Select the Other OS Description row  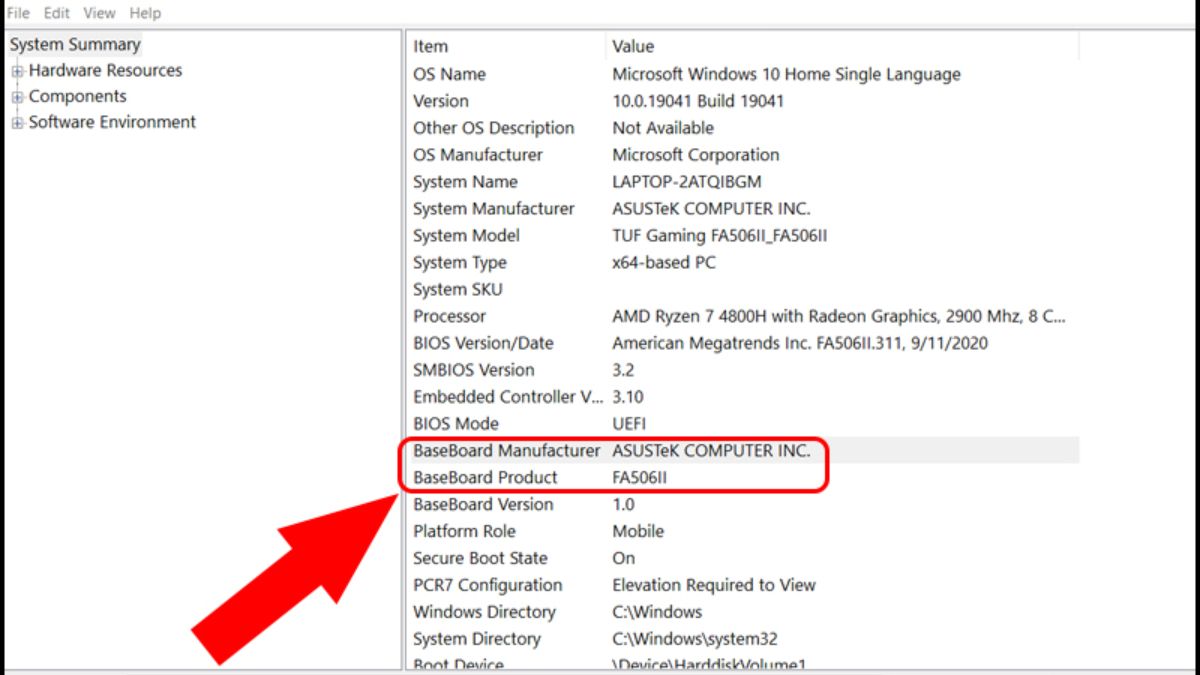743,128
